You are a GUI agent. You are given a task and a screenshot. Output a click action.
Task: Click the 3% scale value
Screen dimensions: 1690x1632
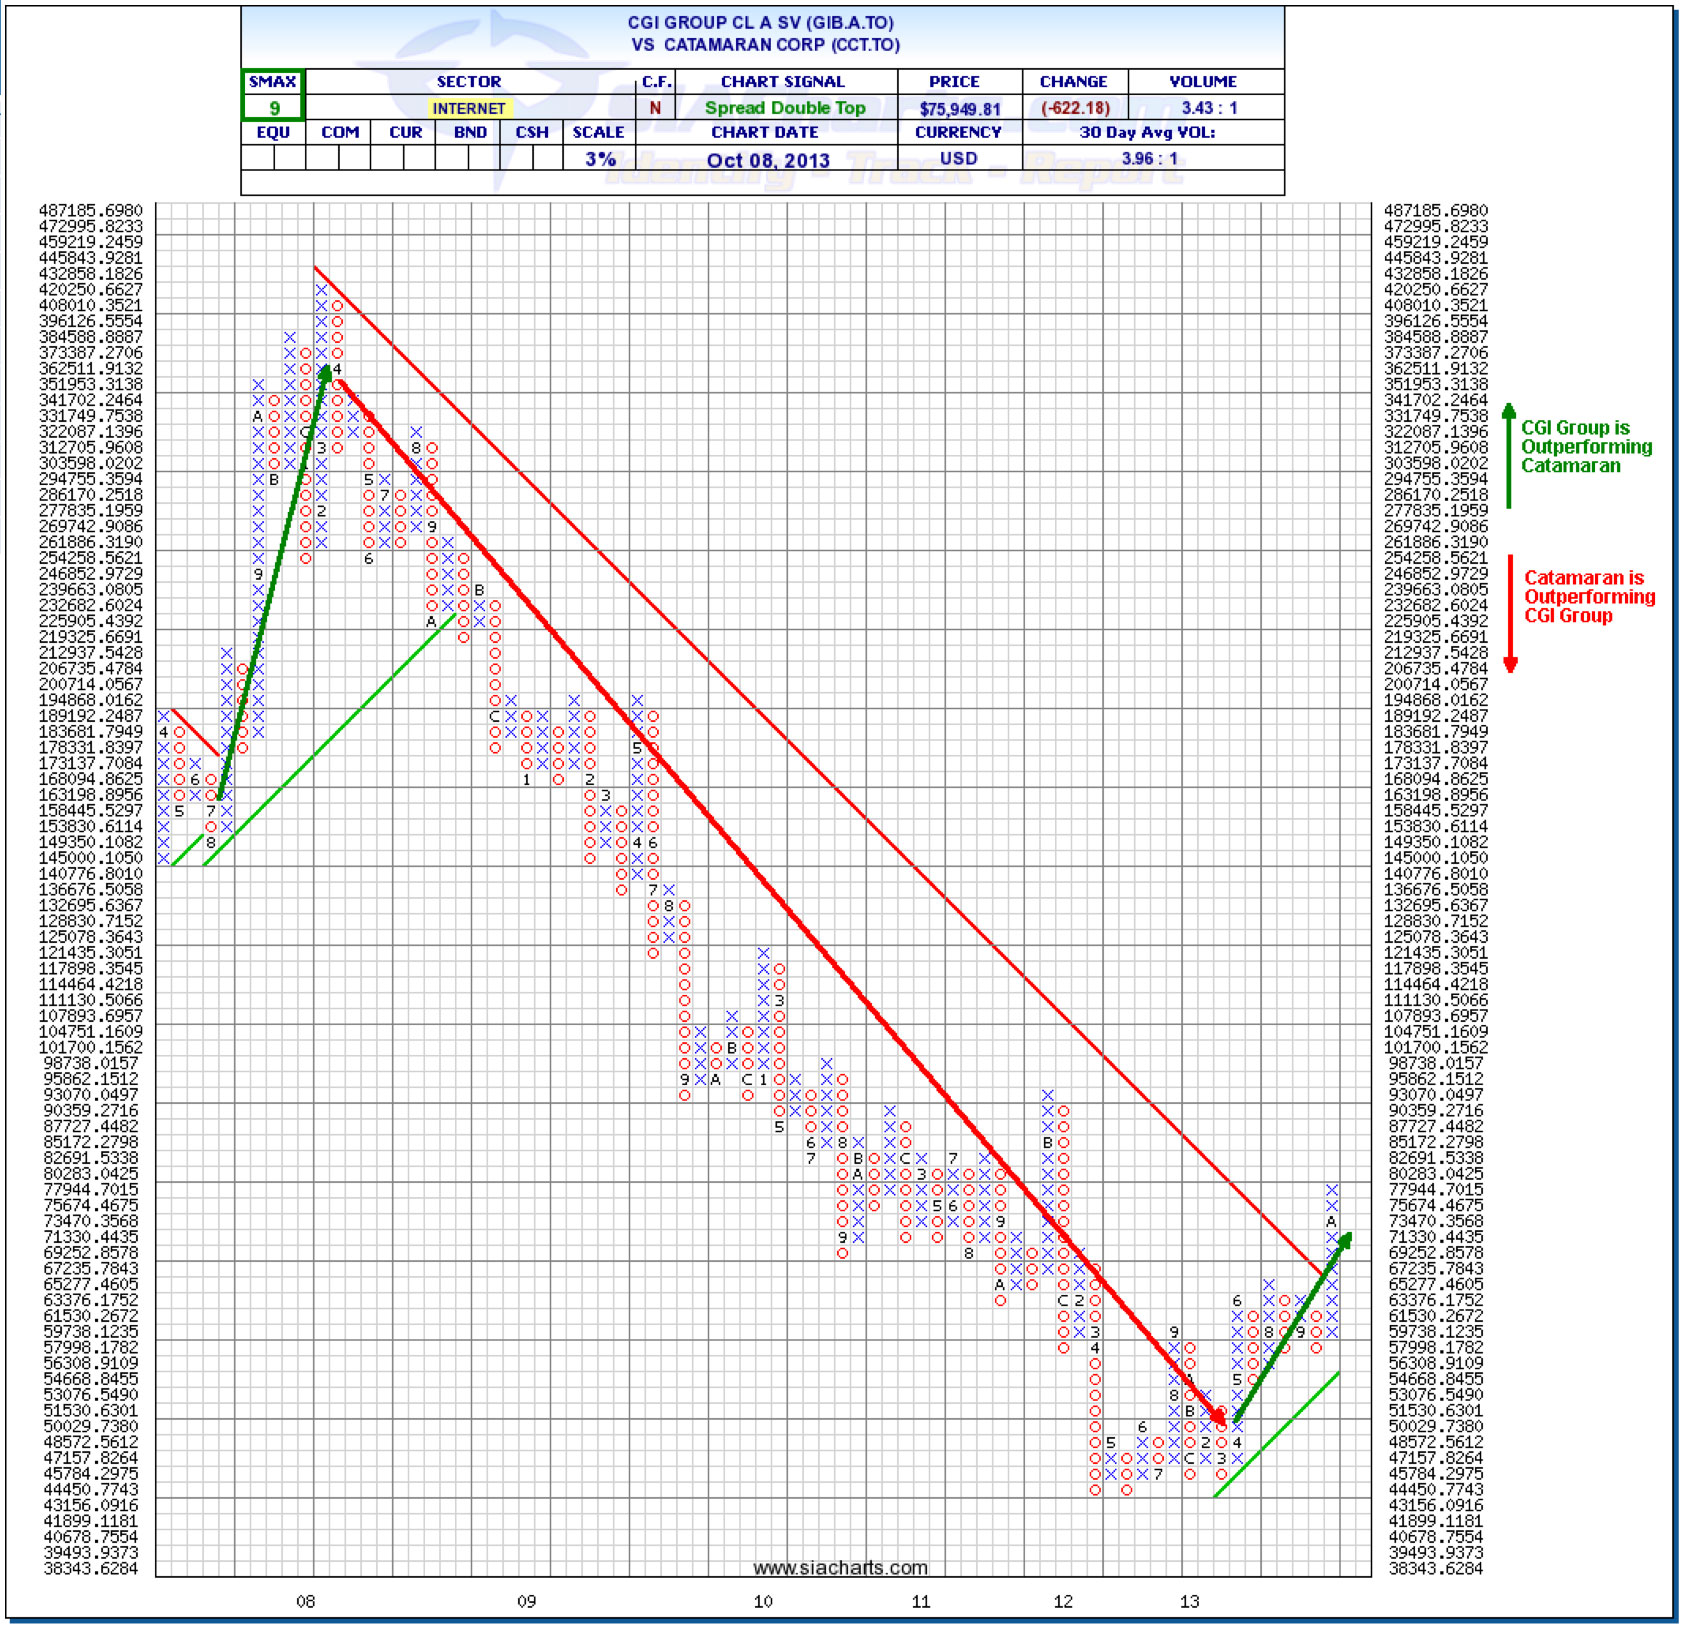tap(599, 158)
